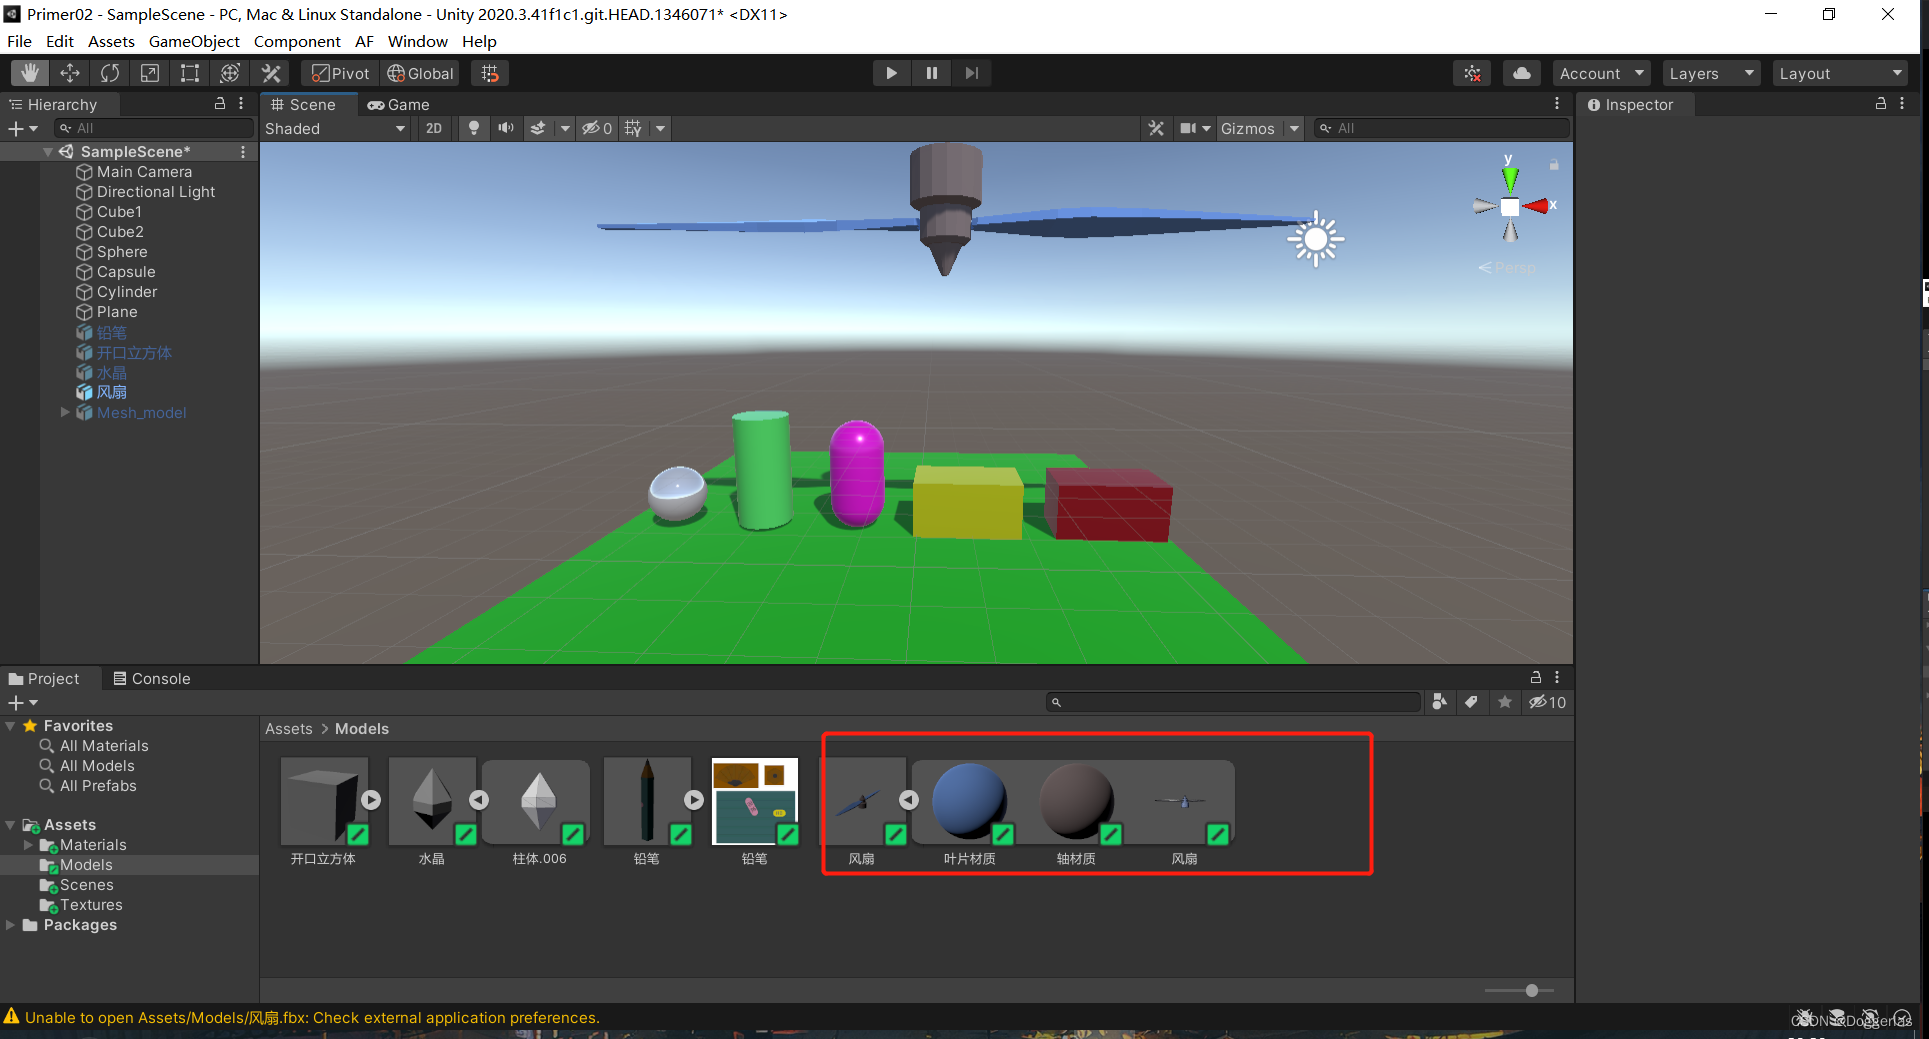The image size is (1929, 1039).
Task: Expand Materials folder in Project
Action: click(x=29, y=845)
